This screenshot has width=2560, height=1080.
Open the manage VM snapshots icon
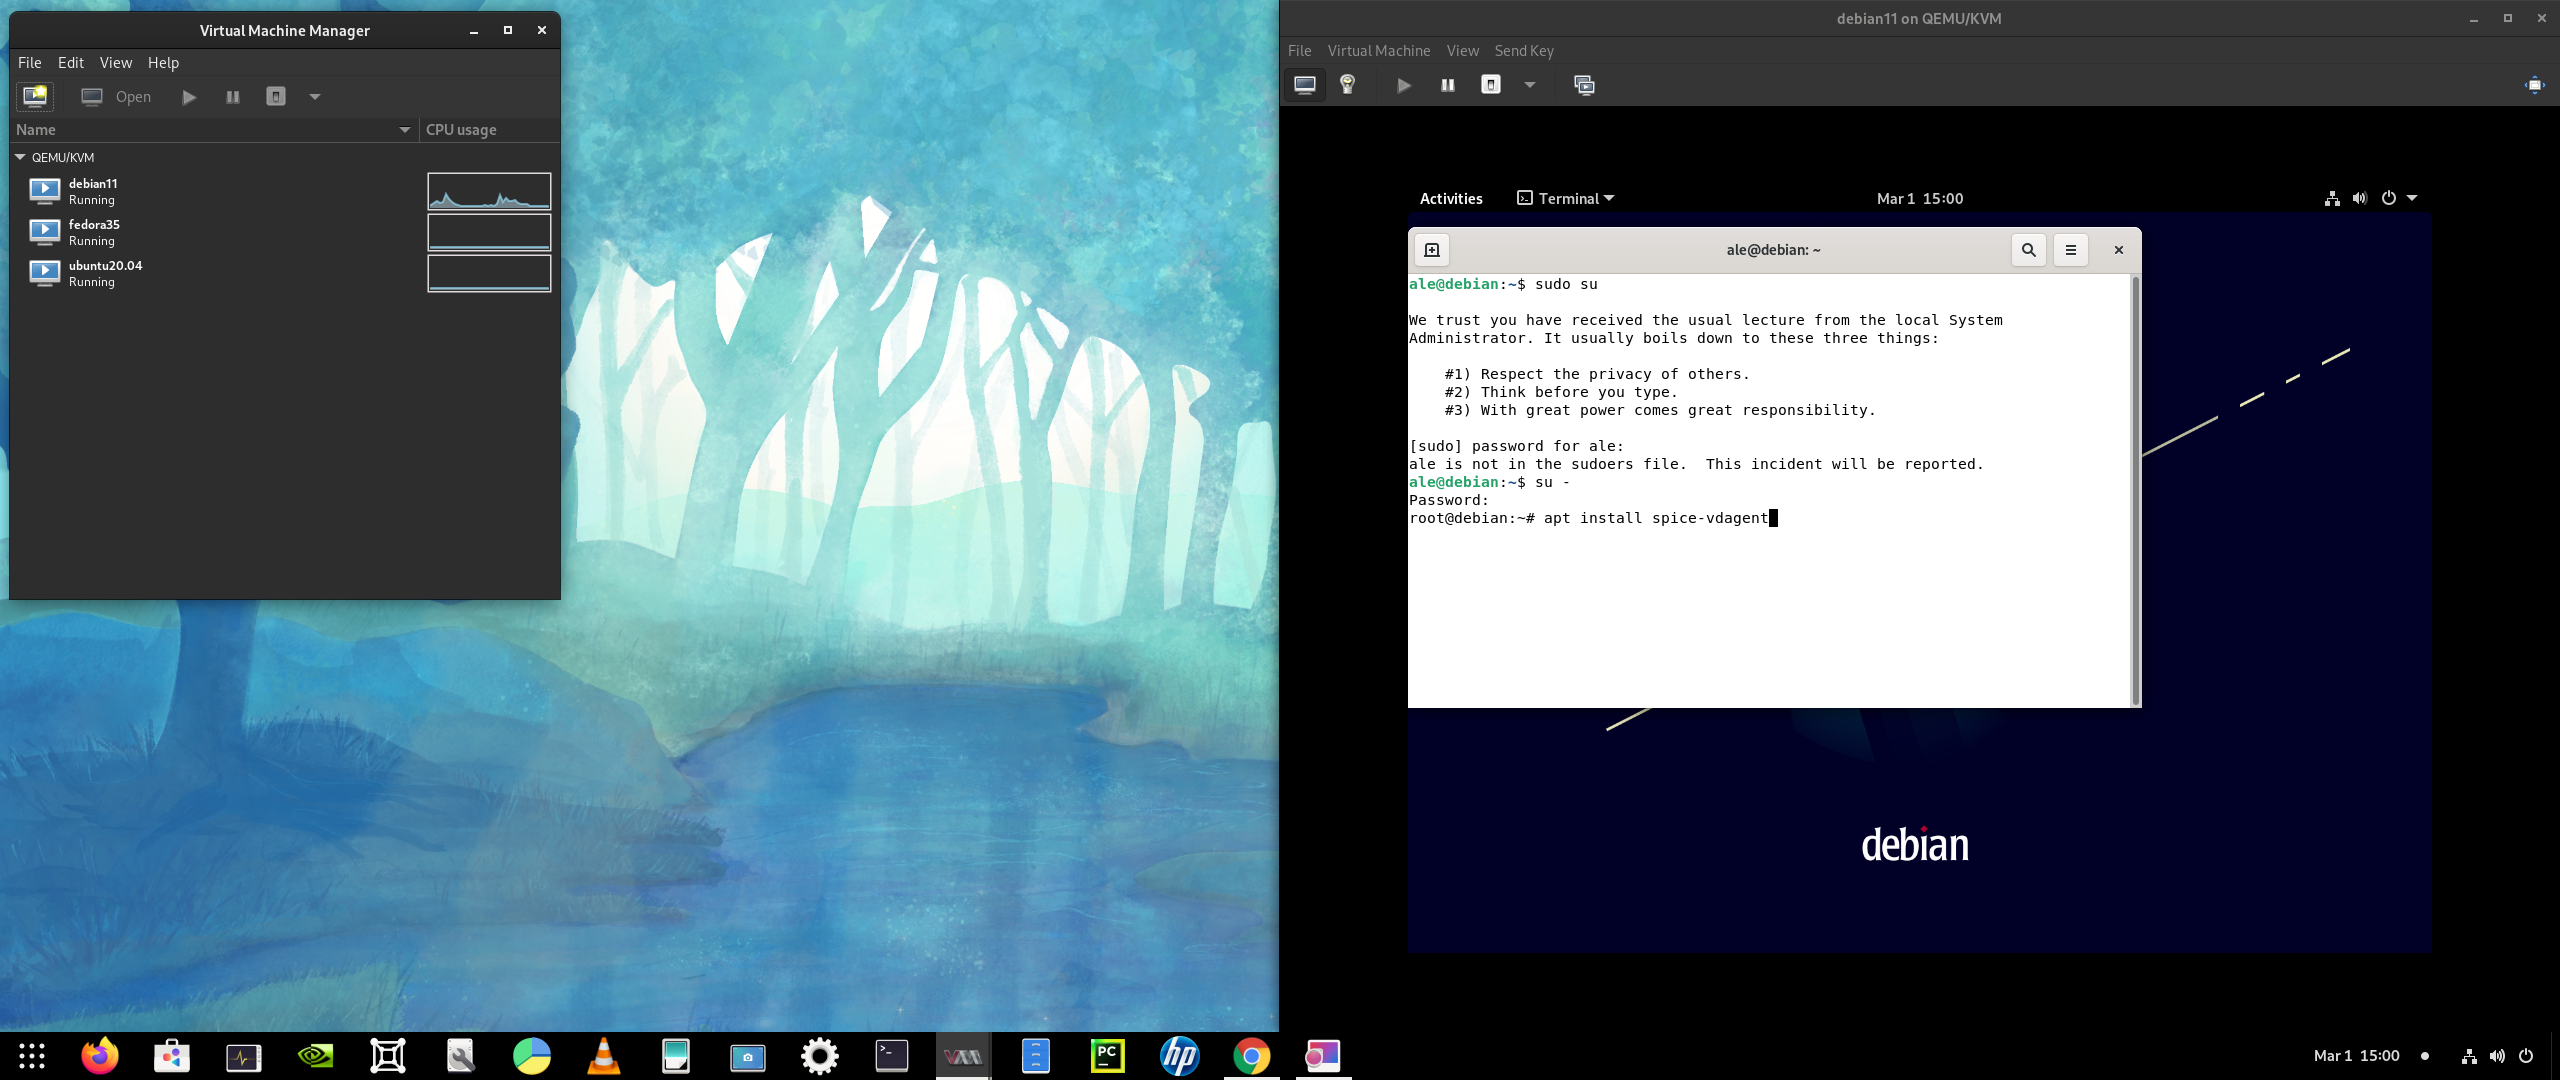click(1584, 85)
